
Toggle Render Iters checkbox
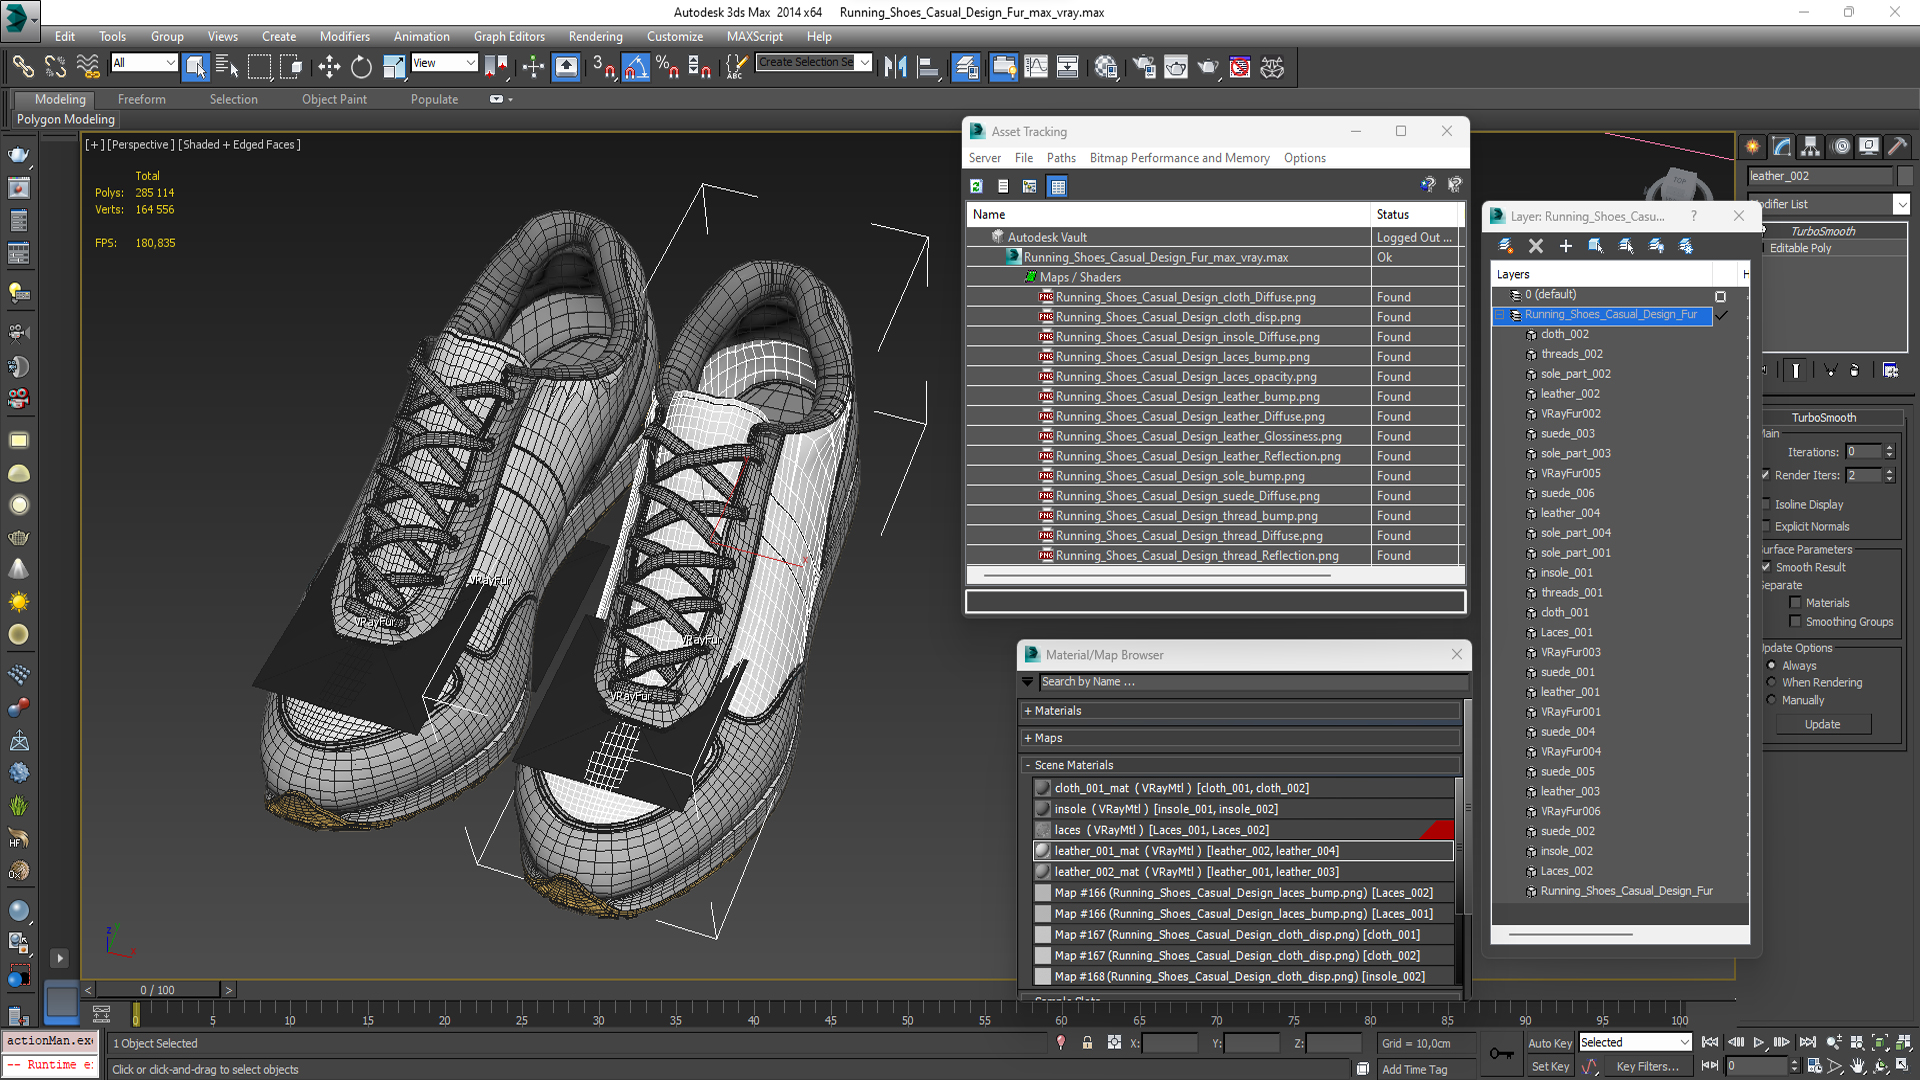pyautogui.click(x=1767, y=475)
